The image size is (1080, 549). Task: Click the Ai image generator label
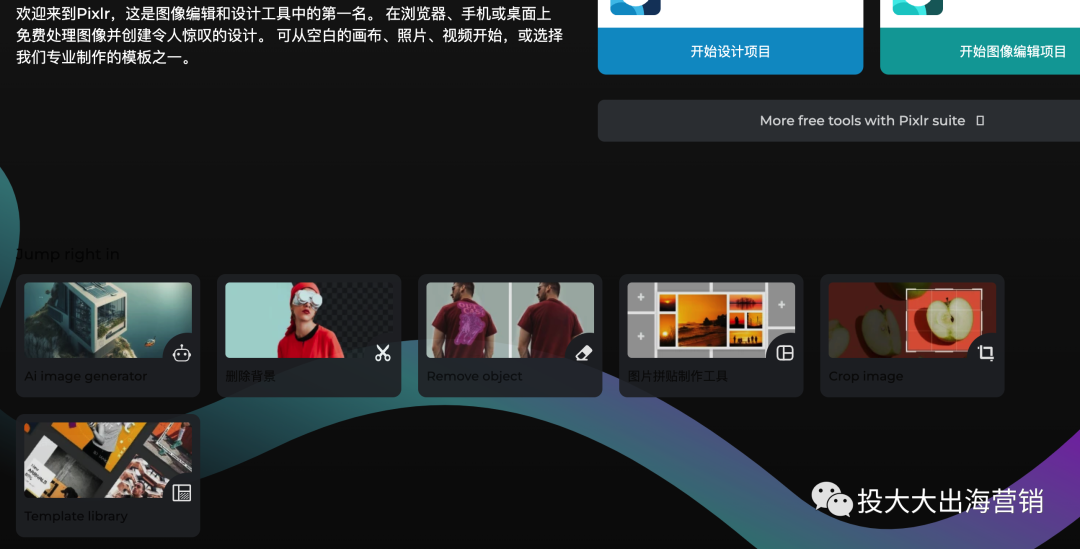tap(85, 376)
